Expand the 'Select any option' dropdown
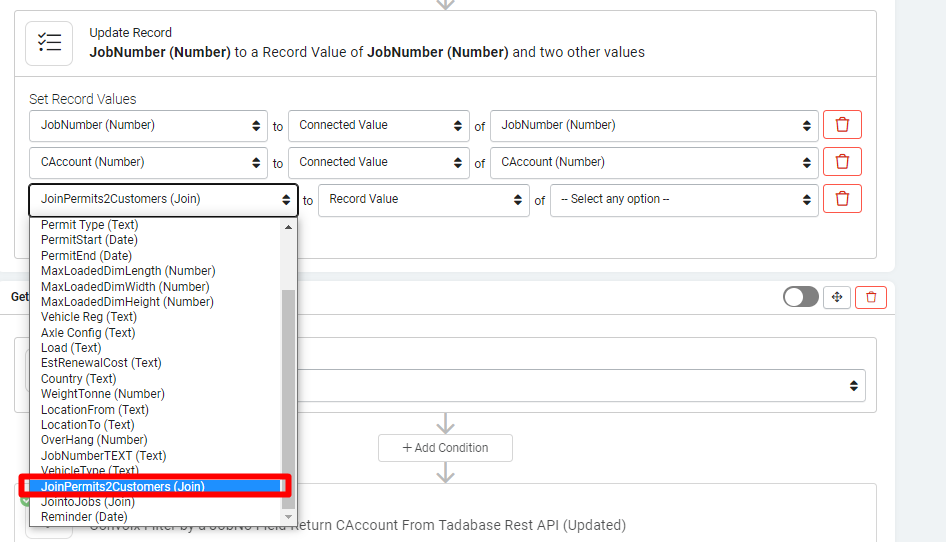This screenshot has height=542, width=946. [684, 199]
